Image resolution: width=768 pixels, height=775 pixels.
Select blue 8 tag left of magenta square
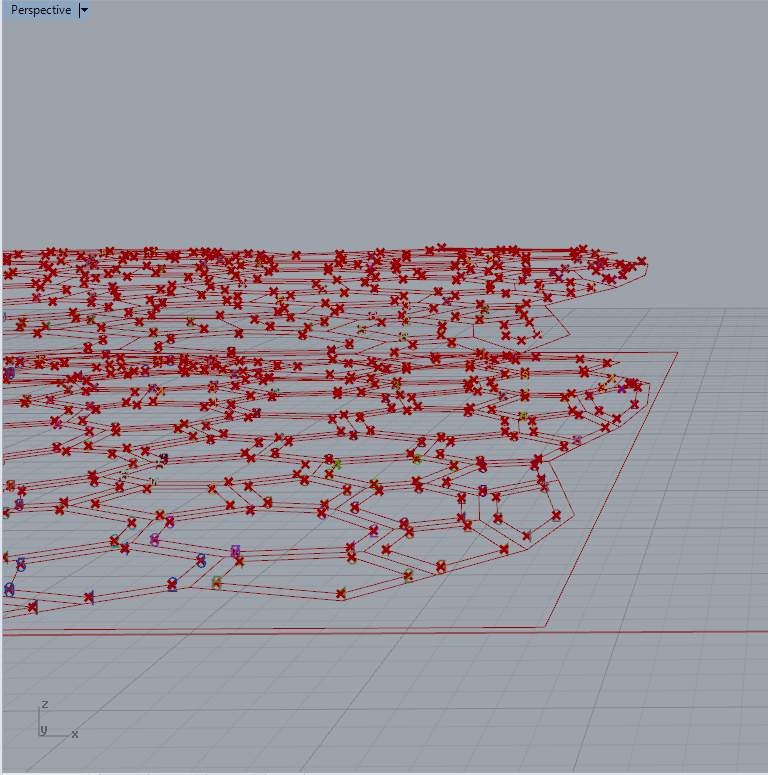coord(201,560)
